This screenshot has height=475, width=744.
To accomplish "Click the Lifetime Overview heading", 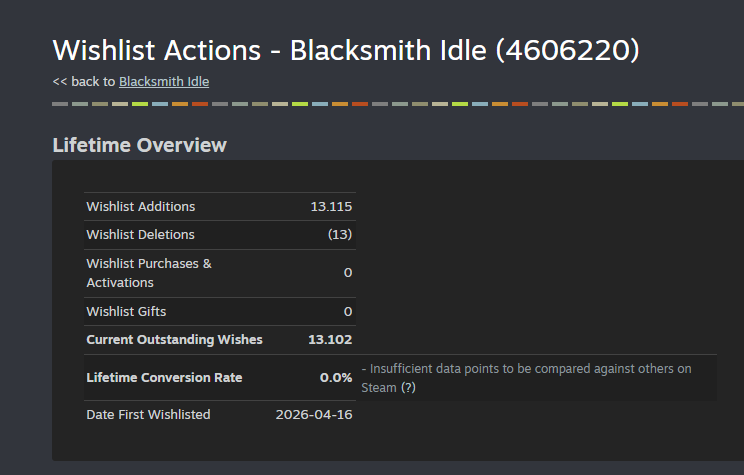I will pyautogui.click(x=140, y=145).
